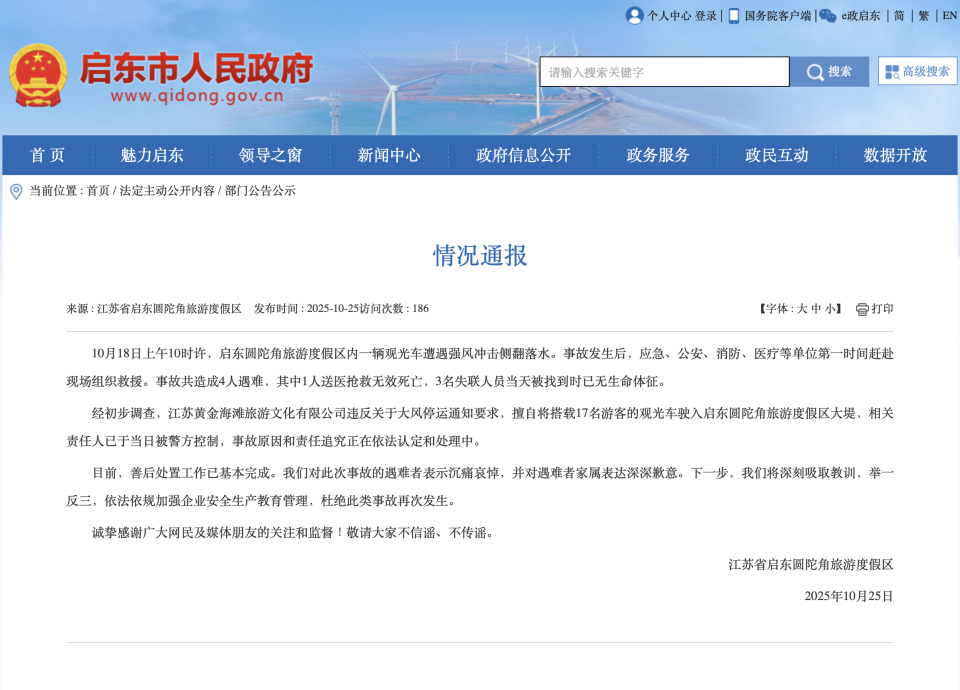Expand the 新闻中心 navigation menu
Viewport: 960px width, 690px height.
point(390,155)
